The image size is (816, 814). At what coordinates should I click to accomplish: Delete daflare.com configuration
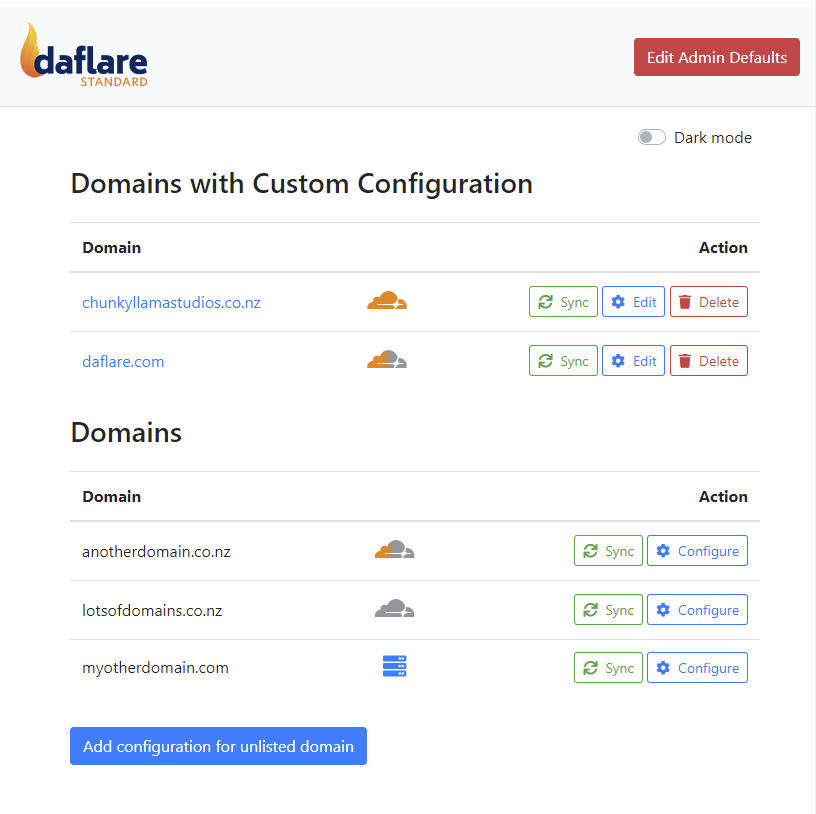[709, 361]
